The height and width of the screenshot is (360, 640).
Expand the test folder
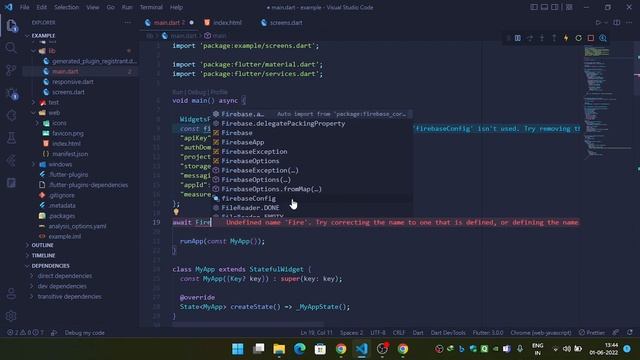[33, 102]
